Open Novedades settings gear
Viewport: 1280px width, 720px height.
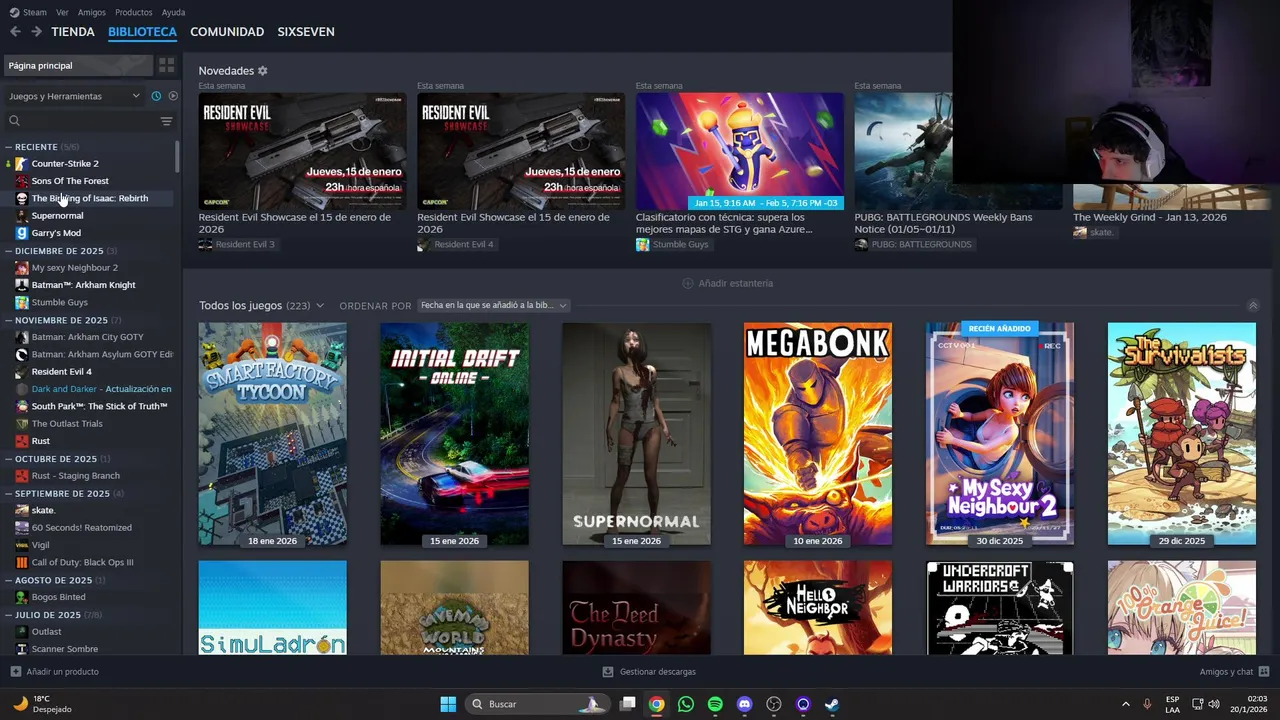click(x=263, y=71)
